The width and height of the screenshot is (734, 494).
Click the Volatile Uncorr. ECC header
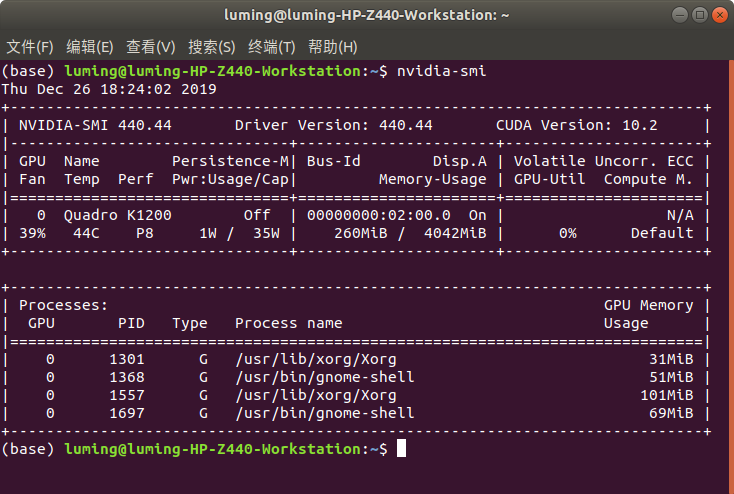tap(603, 161)
